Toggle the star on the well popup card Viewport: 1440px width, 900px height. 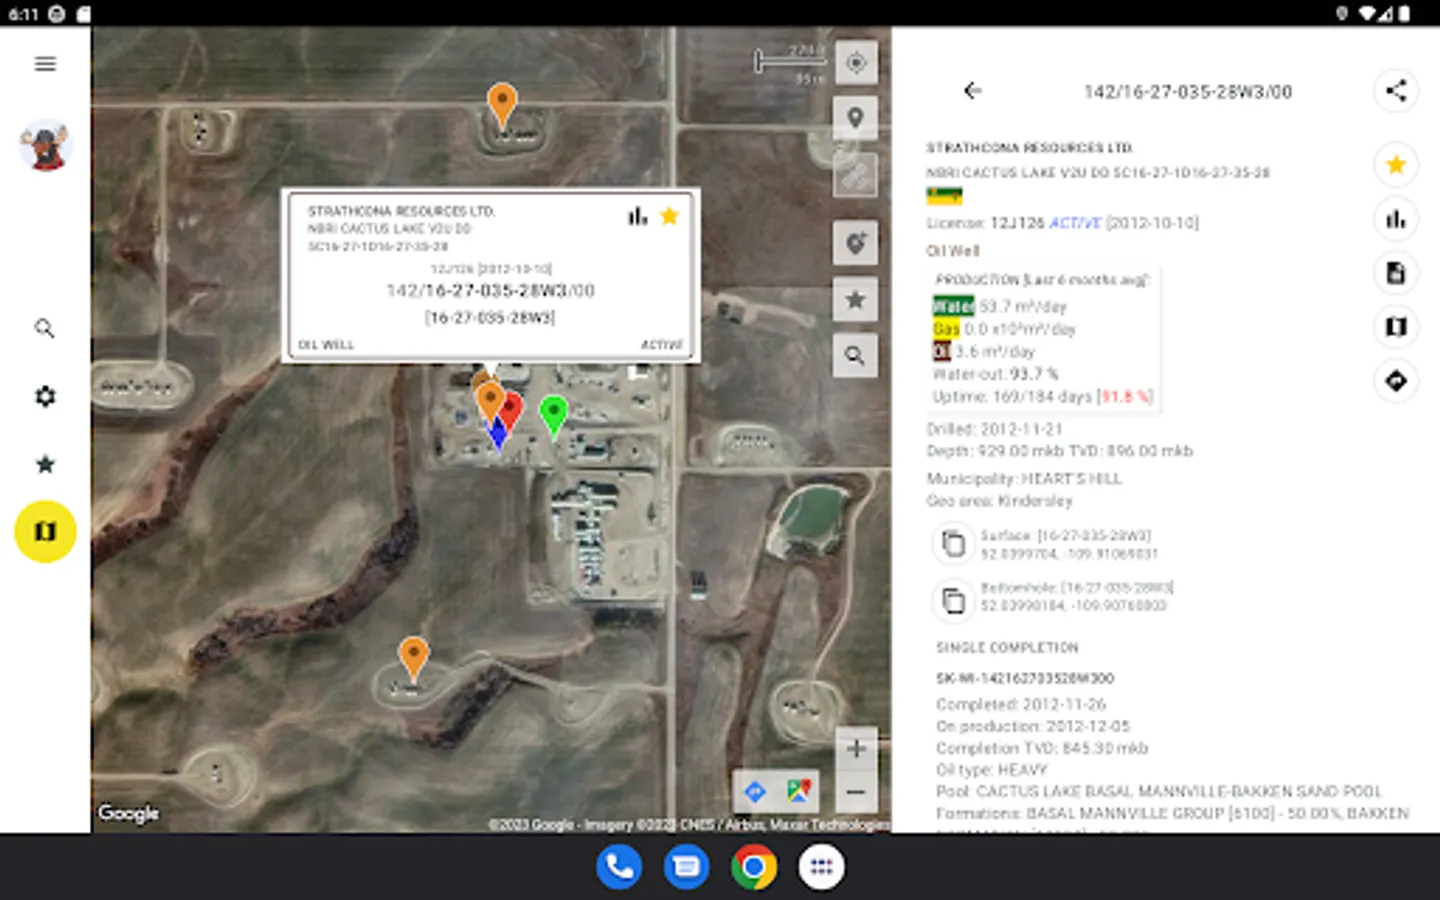click(x=670, y=215)
